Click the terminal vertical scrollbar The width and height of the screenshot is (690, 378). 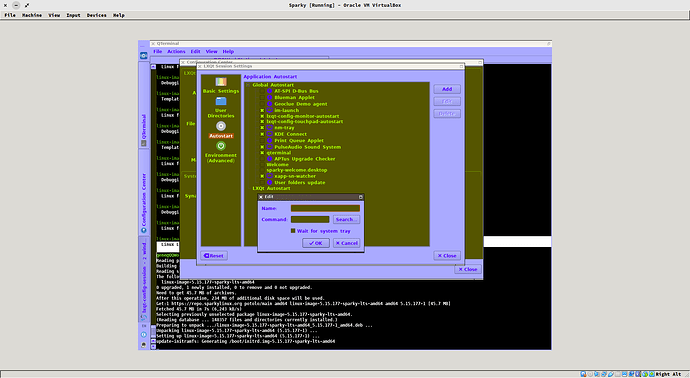point(153,202)
